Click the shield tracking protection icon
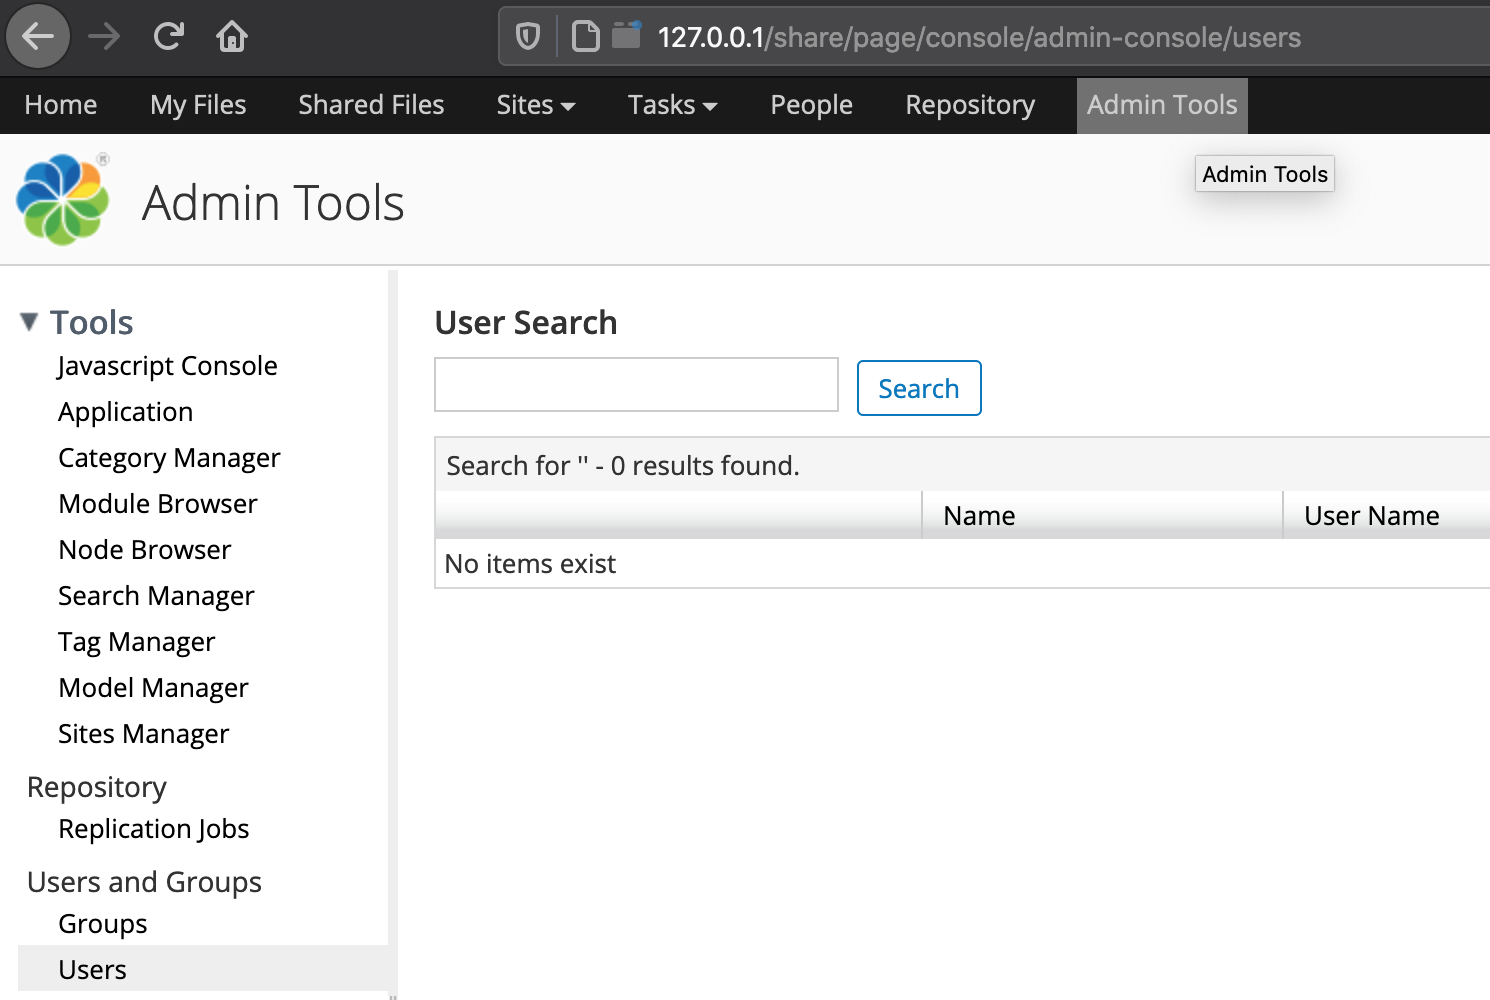The width and height of the screenshot is (1490, 1000). coord(528,37)
